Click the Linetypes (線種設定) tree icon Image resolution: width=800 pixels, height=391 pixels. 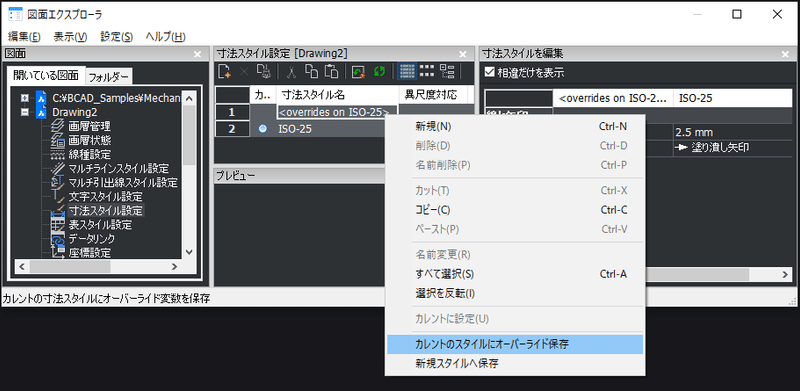pos(58,154)
